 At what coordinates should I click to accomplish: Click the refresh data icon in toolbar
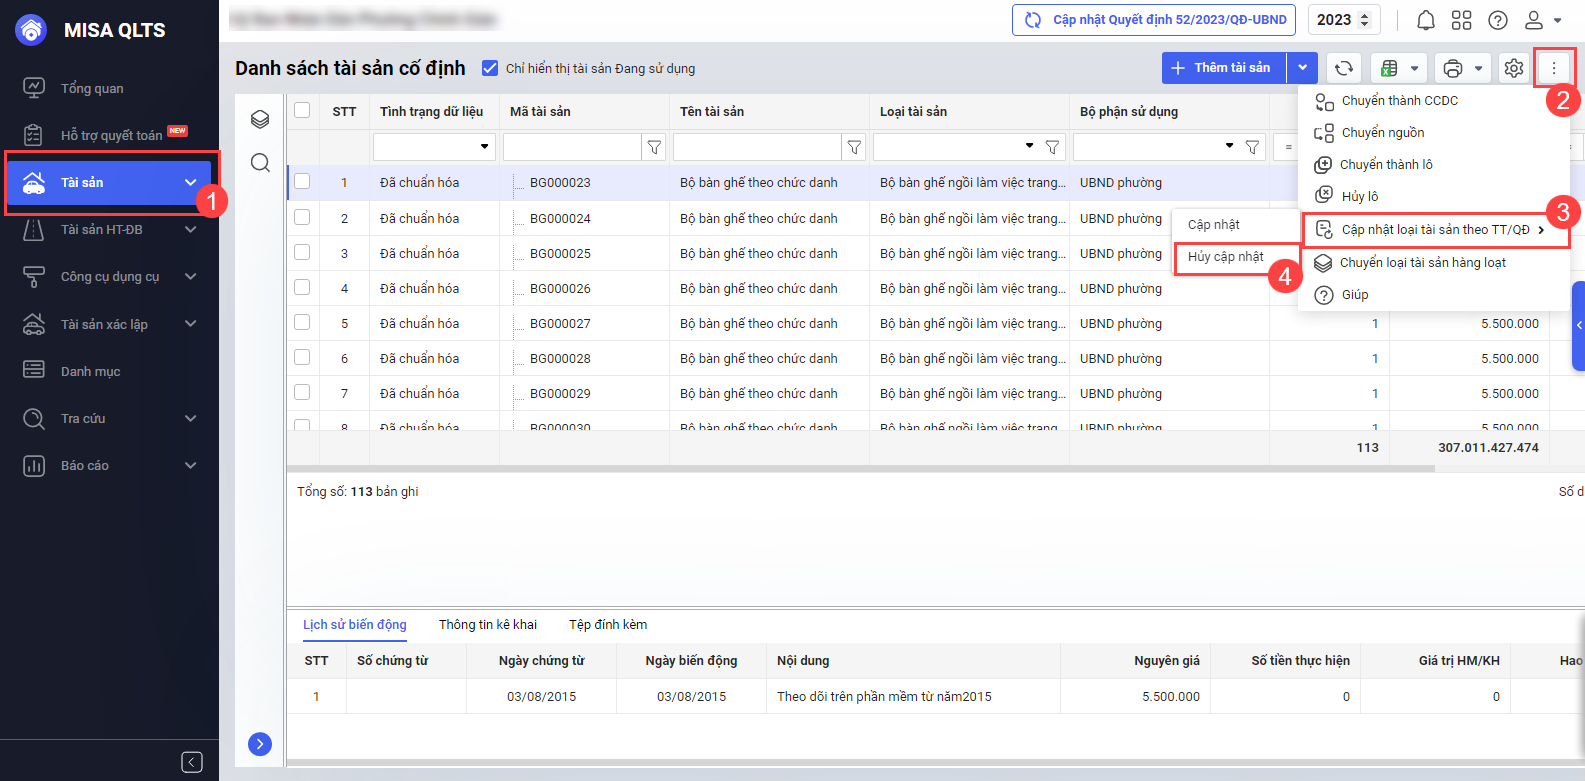[x=1344, y=68]
